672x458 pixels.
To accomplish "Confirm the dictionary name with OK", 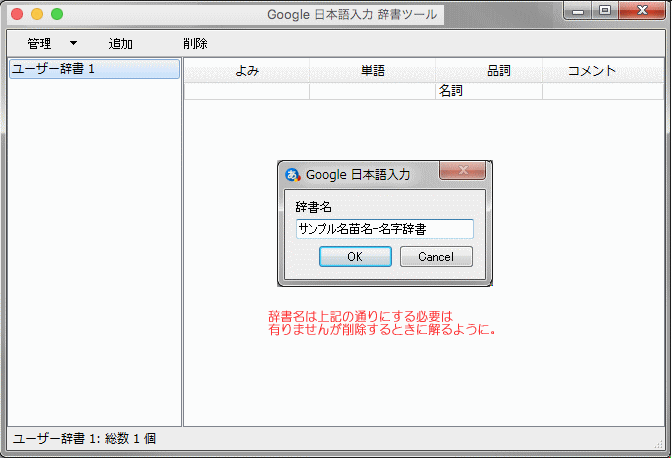I will tap(355, 256).
